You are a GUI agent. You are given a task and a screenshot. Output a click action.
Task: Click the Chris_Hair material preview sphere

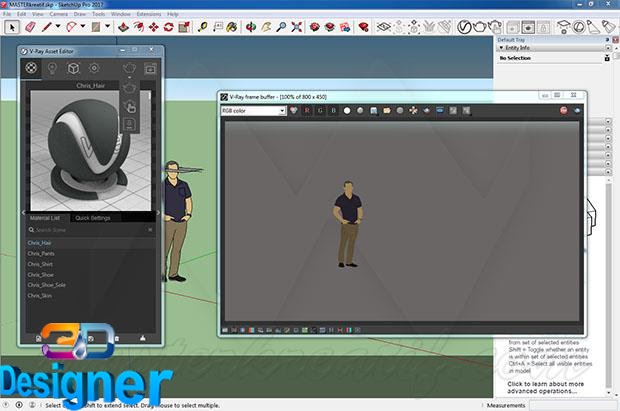click(x=89, y=150)
